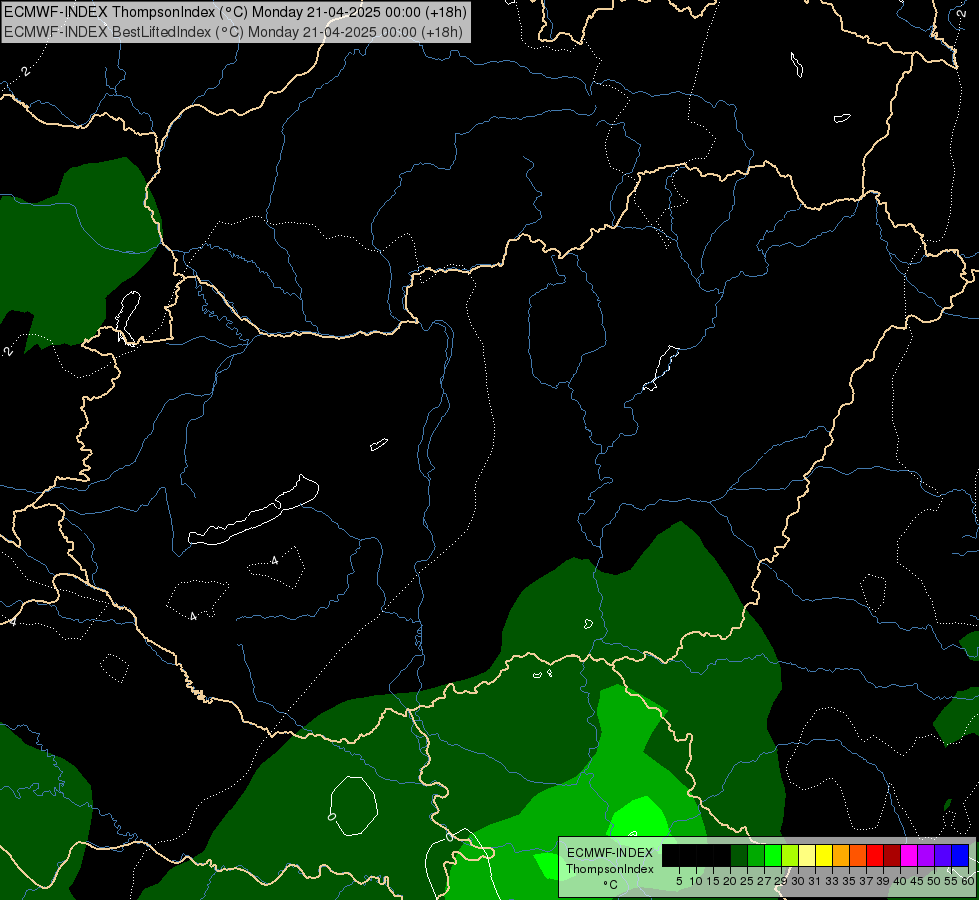Image resolution: width=979 pixels, height=900 pixels.
Task: Click the dark green 20-25 legend swatch
Action: [x=739, y=856]
